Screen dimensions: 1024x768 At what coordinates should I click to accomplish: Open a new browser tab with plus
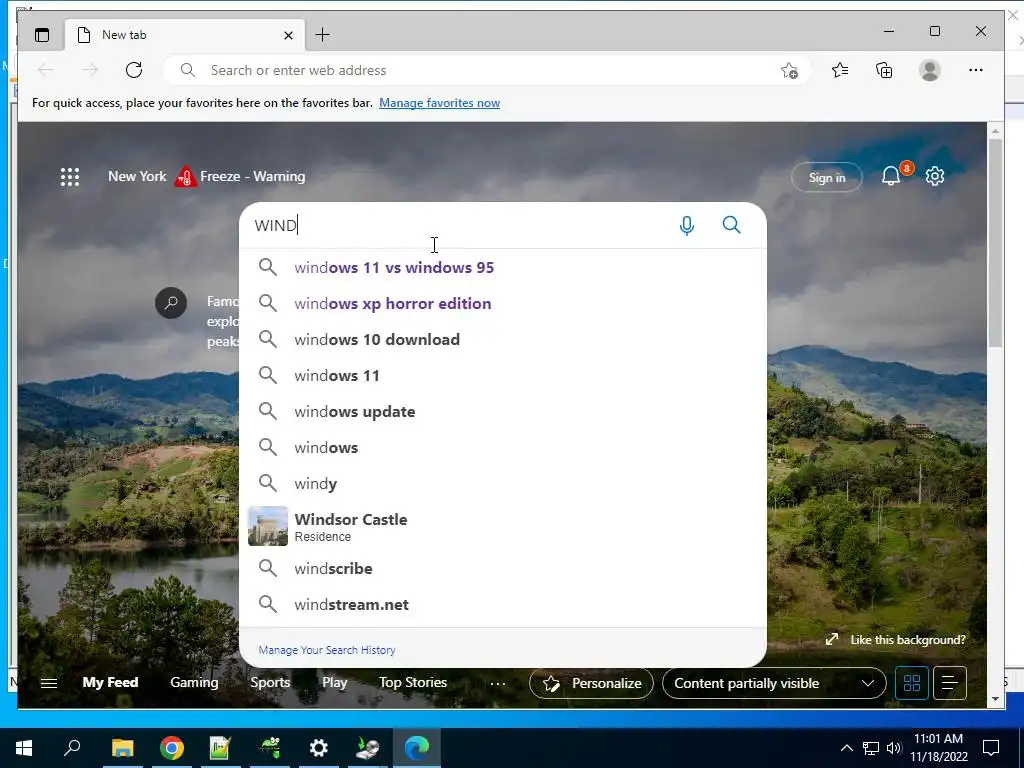point(323,35)
